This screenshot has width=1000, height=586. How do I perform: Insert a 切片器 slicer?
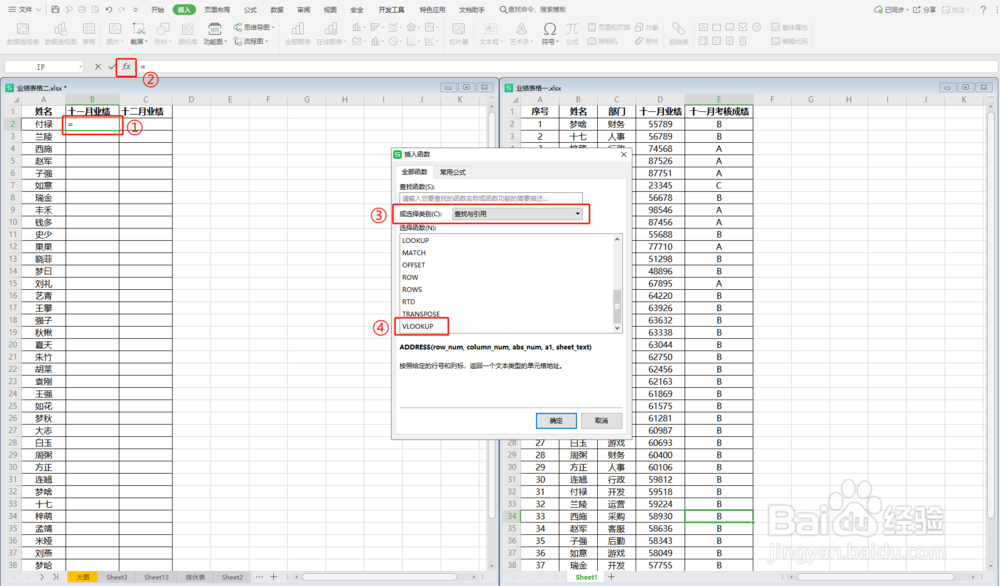pyautogui.click(x=458, y=34)
